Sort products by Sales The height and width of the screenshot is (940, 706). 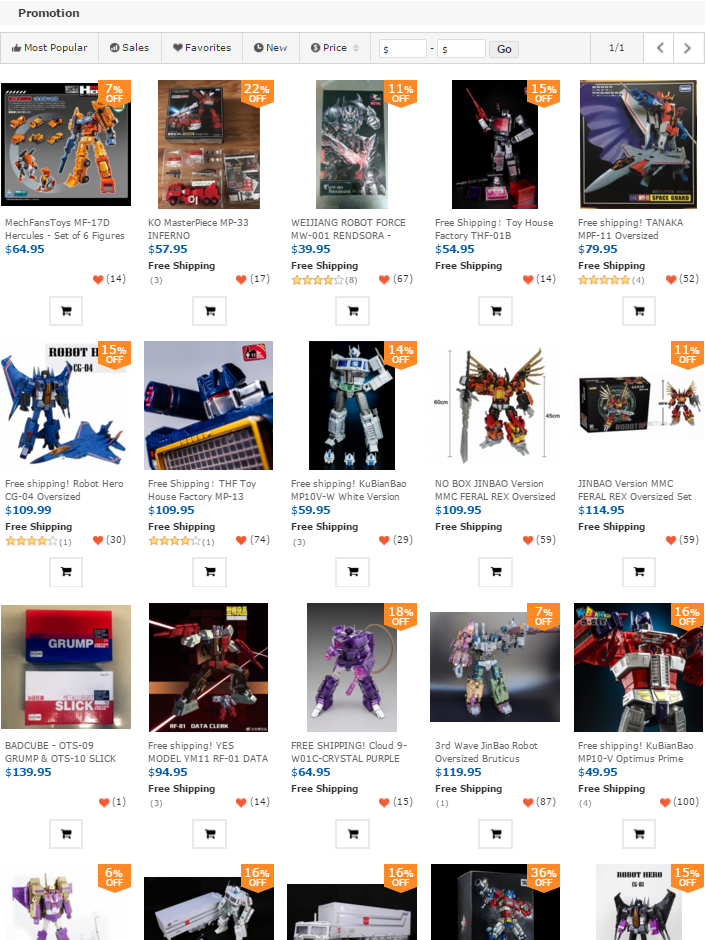(x=130, y=48)
